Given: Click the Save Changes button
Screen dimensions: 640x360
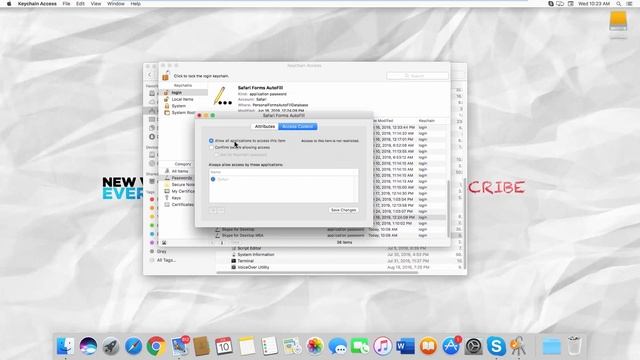Looking at the screenshot, I should click(343, 210).
